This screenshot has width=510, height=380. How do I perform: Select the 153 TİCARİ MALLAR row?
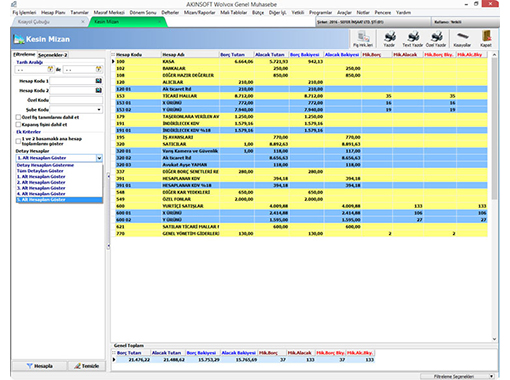(x=301, y=96)
